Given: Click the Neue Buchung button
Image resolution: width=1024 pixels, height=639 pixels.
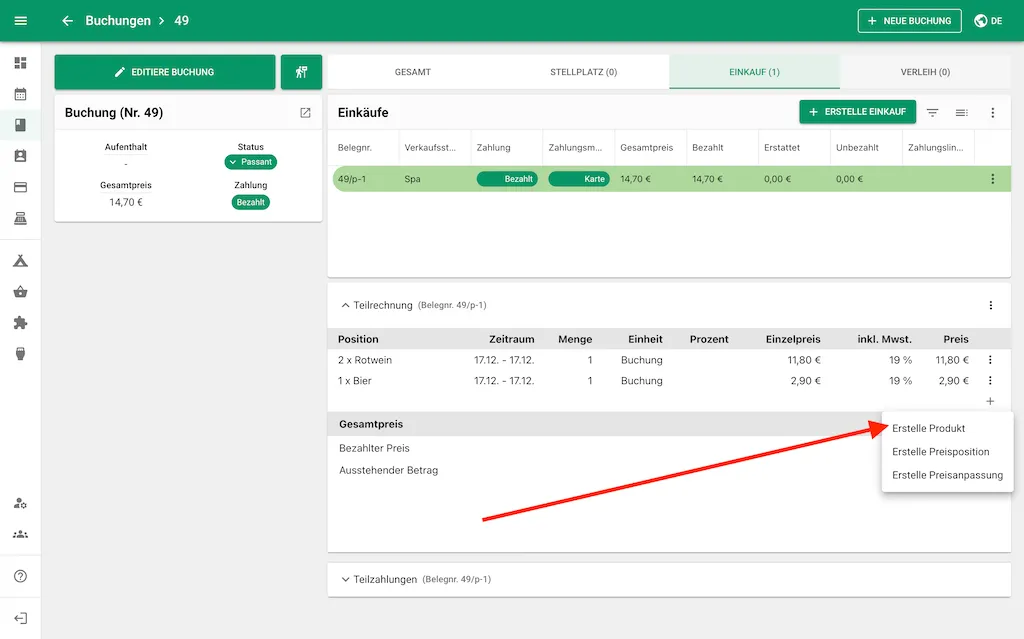Looking at the screenshot, I should click(x=909, y=21).
